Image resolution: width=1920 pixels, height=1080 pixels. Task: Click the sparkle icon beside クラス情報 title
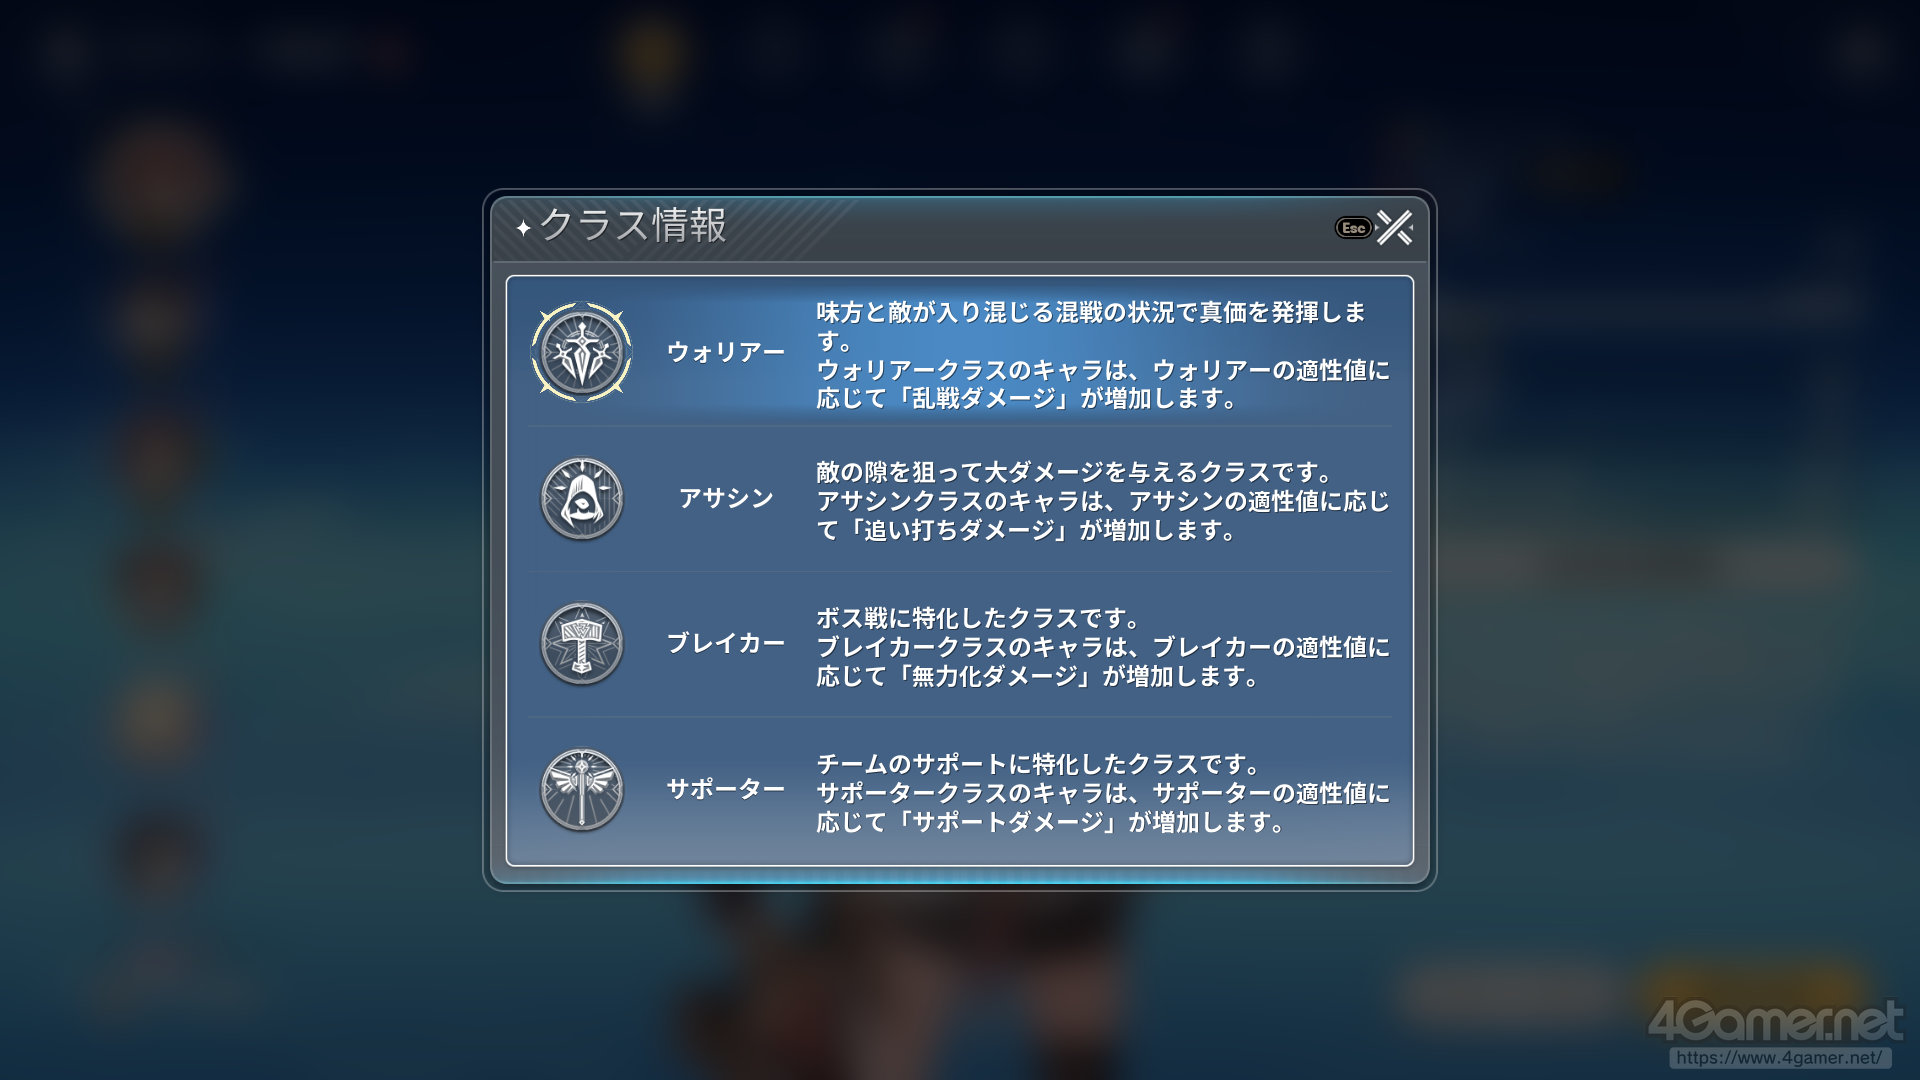523,228
